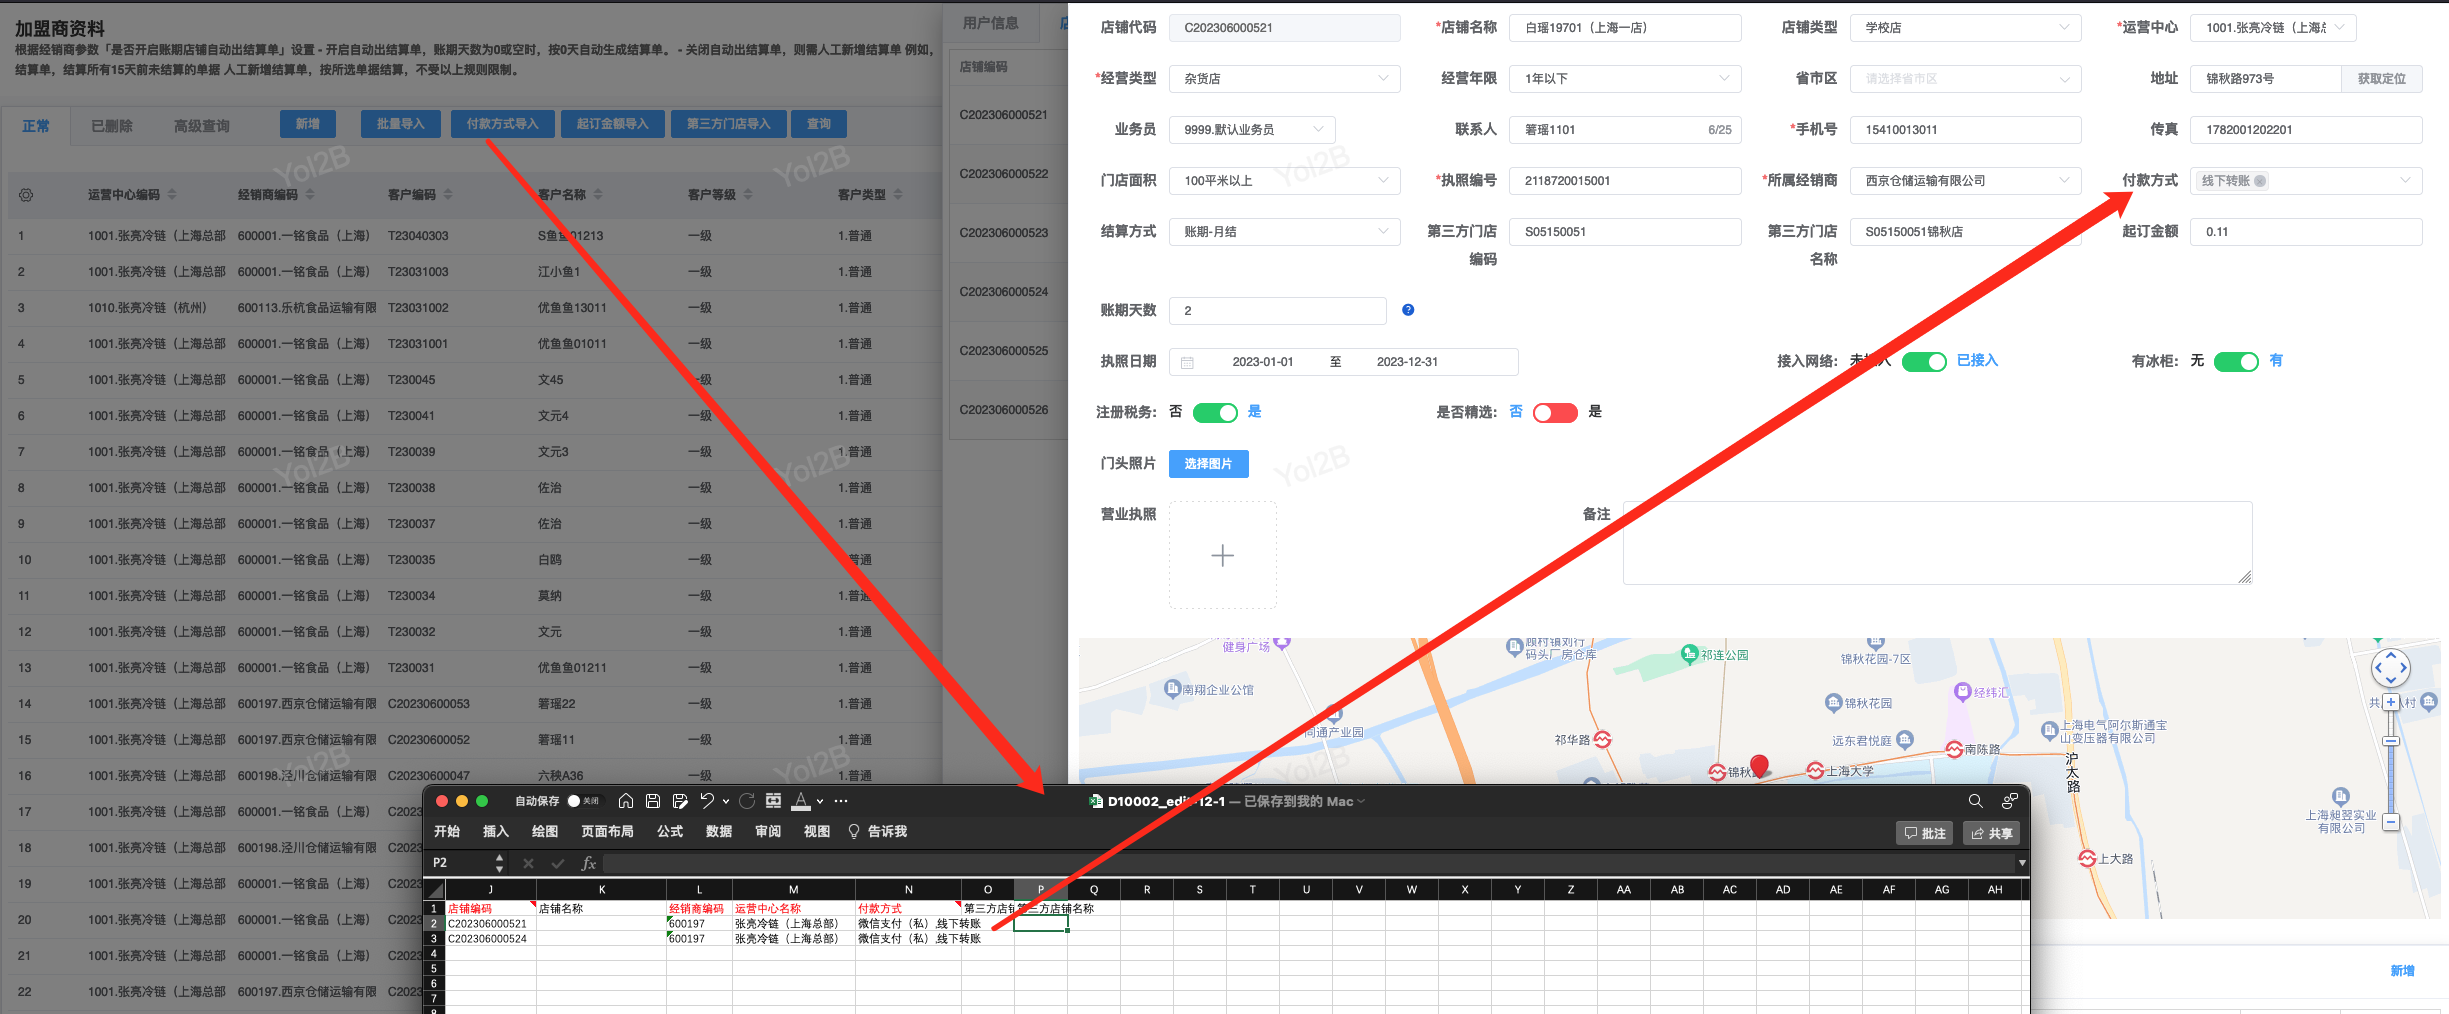Open the 业务员 dropdown
2449x1014 pixels.
coord(1252,130)
